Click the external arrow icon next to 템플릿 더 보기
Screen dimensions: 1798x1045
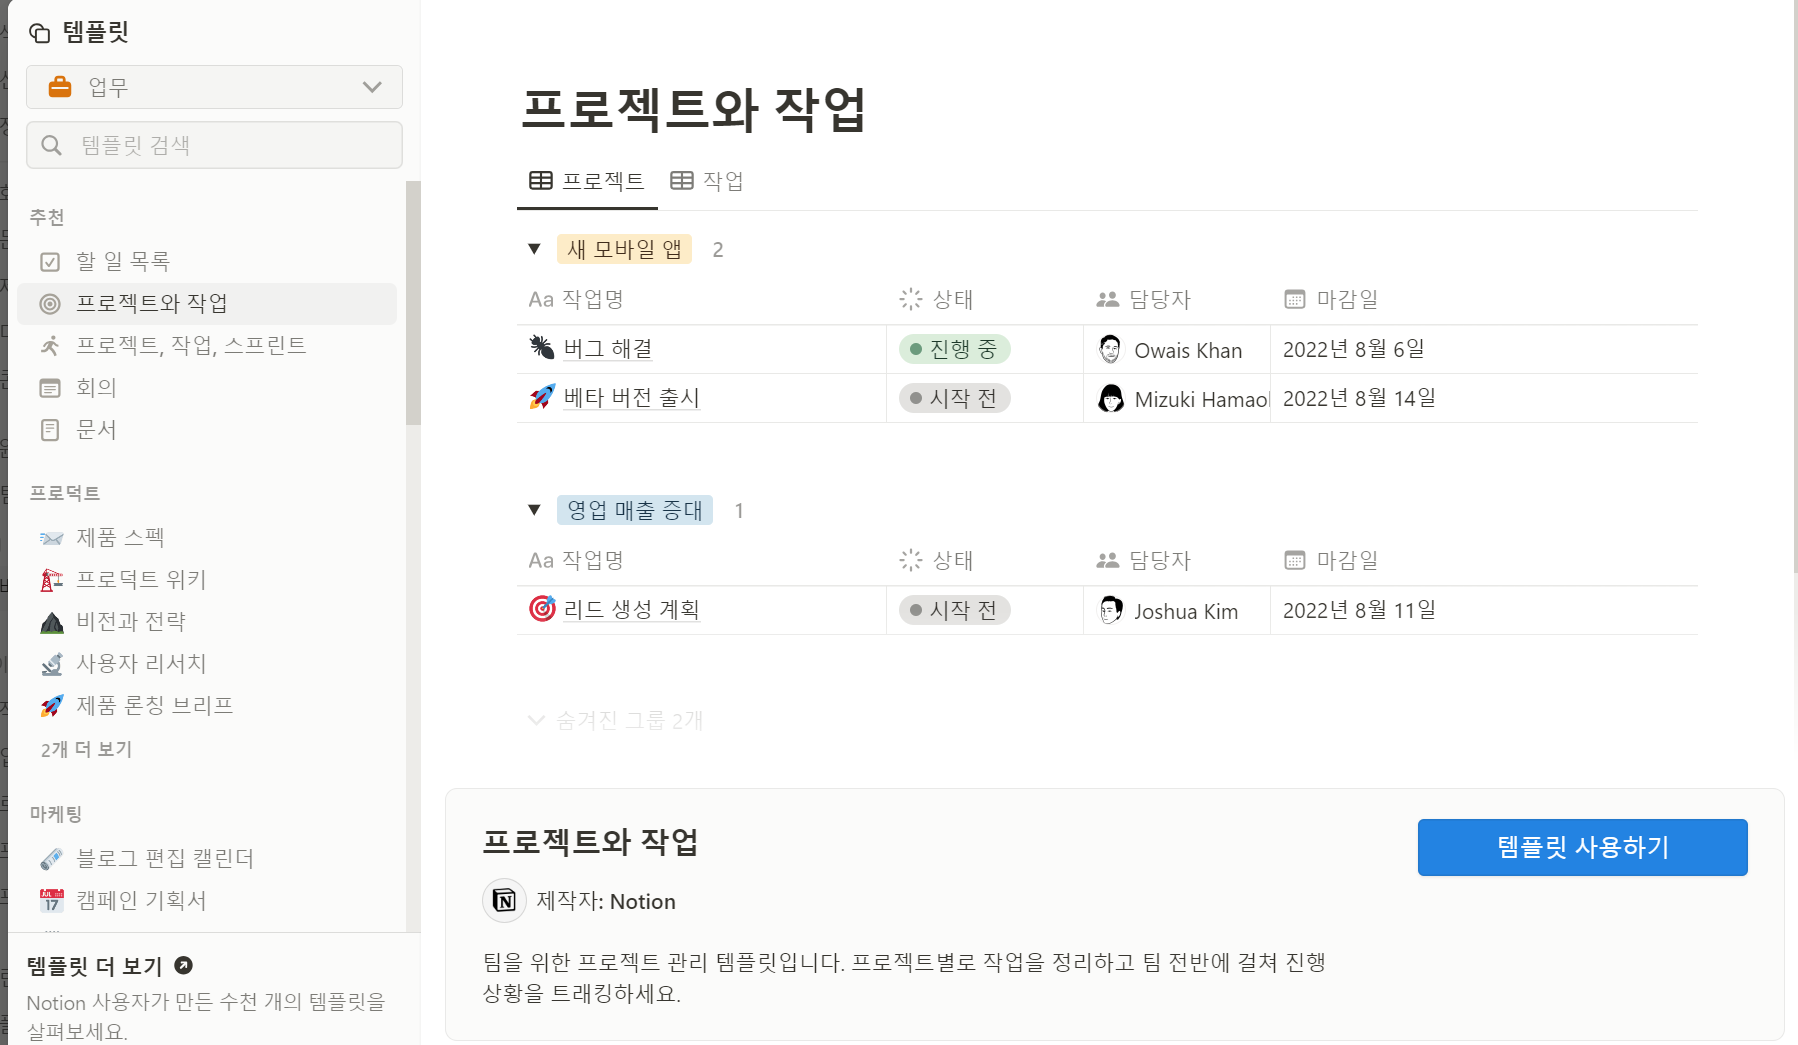[x=183, y=966]
